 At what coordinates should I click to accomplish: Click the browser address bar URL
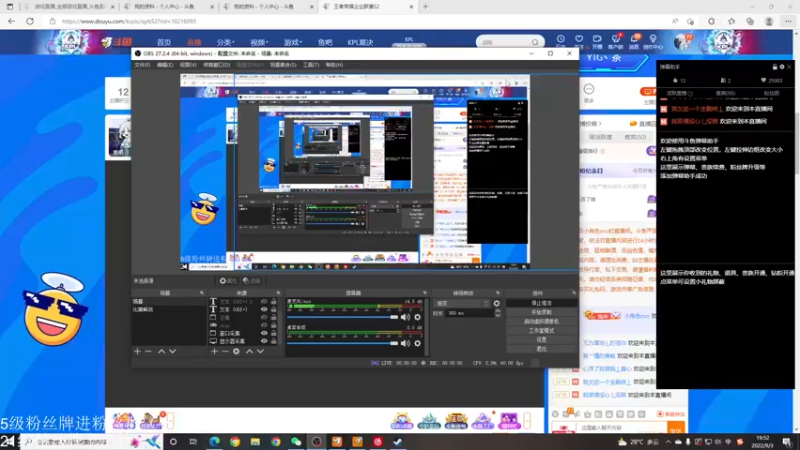[129, 21]
